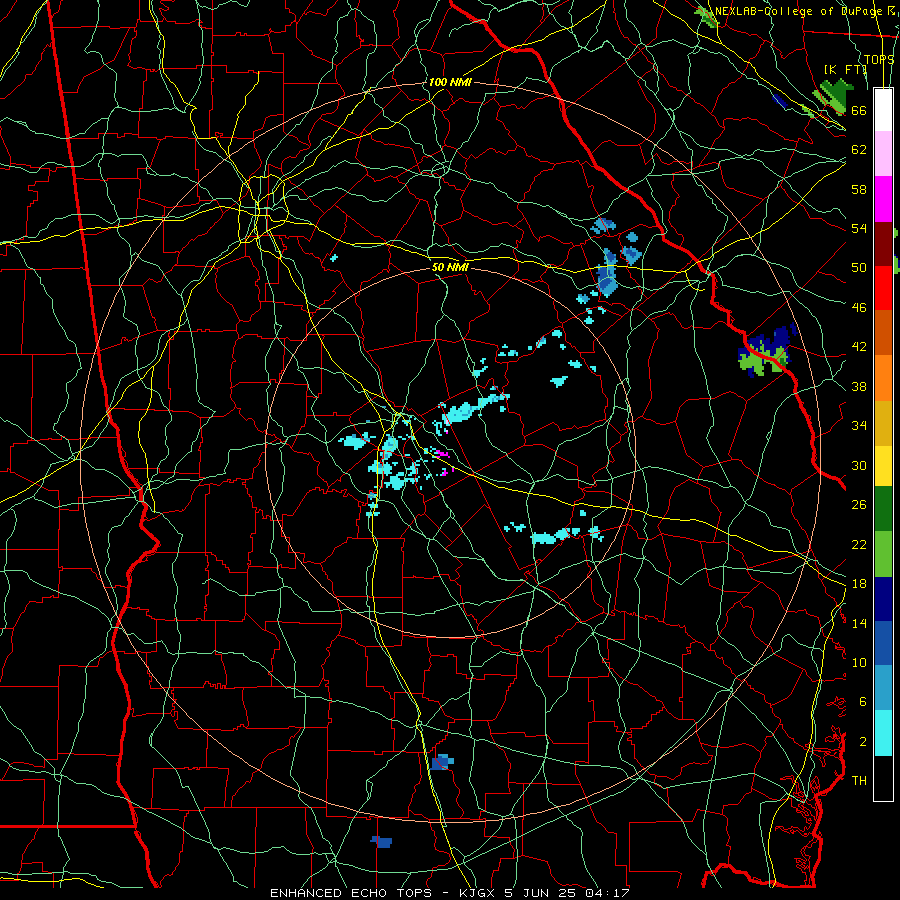Screen dimensions: 900x900
Task: Click the '34' legend value
Action: coord(859,426)
